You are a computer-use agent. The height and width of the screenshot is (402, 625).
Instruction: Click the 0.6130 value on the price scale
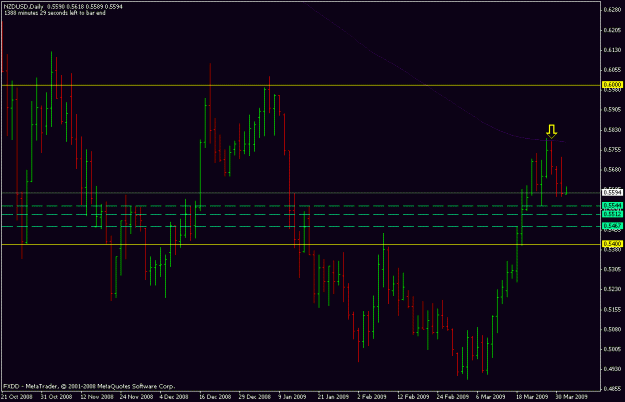coord(612,50)
